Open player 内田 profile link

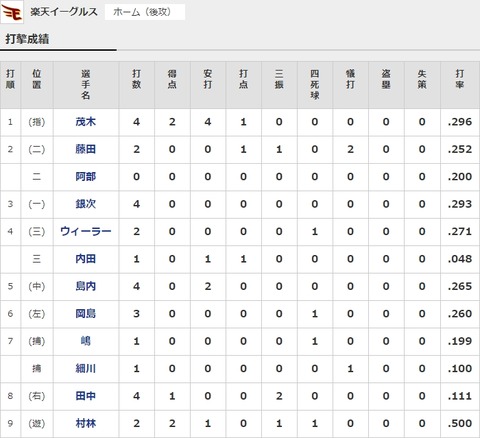point(86,259)
